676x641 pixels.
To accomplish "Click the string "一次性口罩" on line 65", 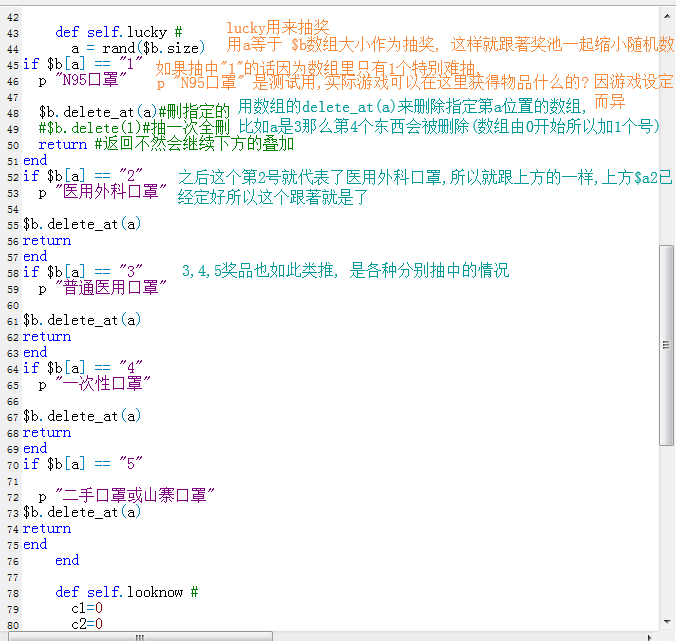I will (x=103, y=384).
